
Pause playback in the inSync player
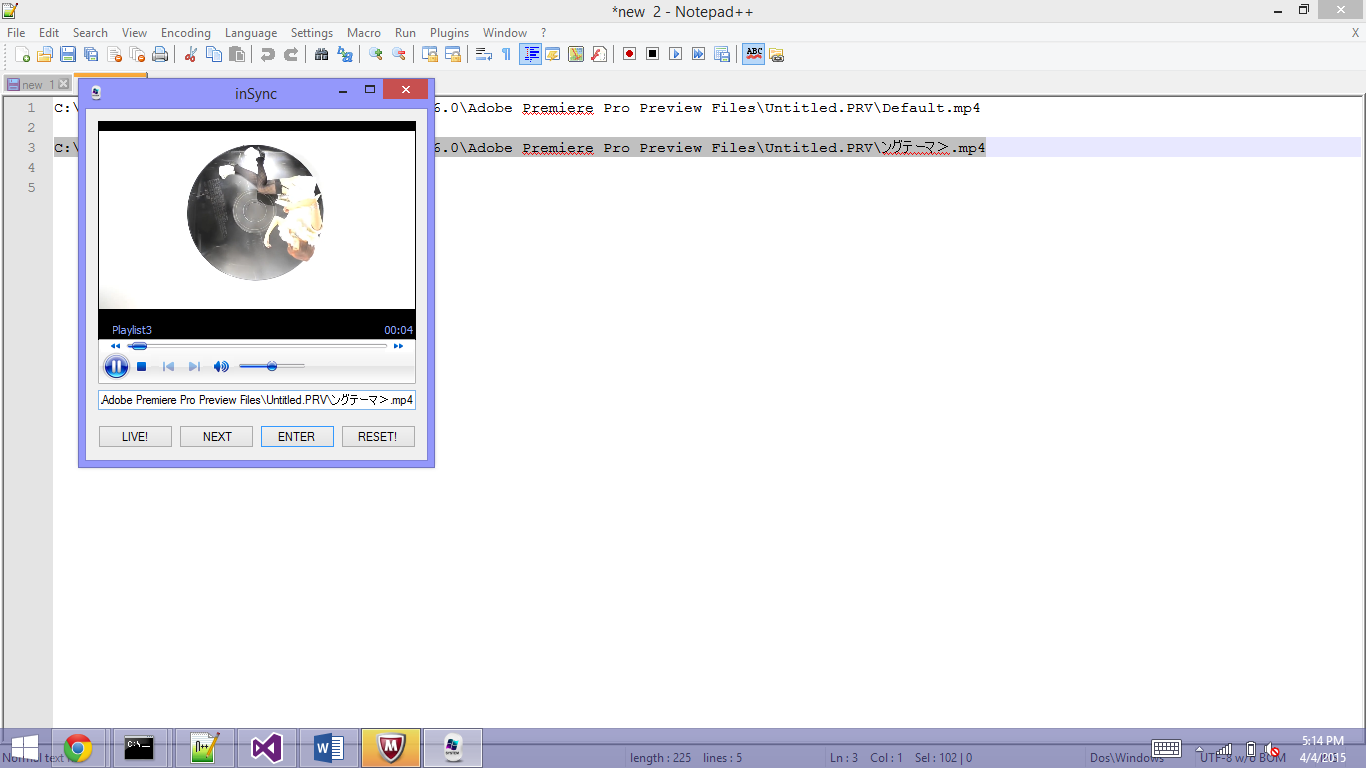coord(116,367)
